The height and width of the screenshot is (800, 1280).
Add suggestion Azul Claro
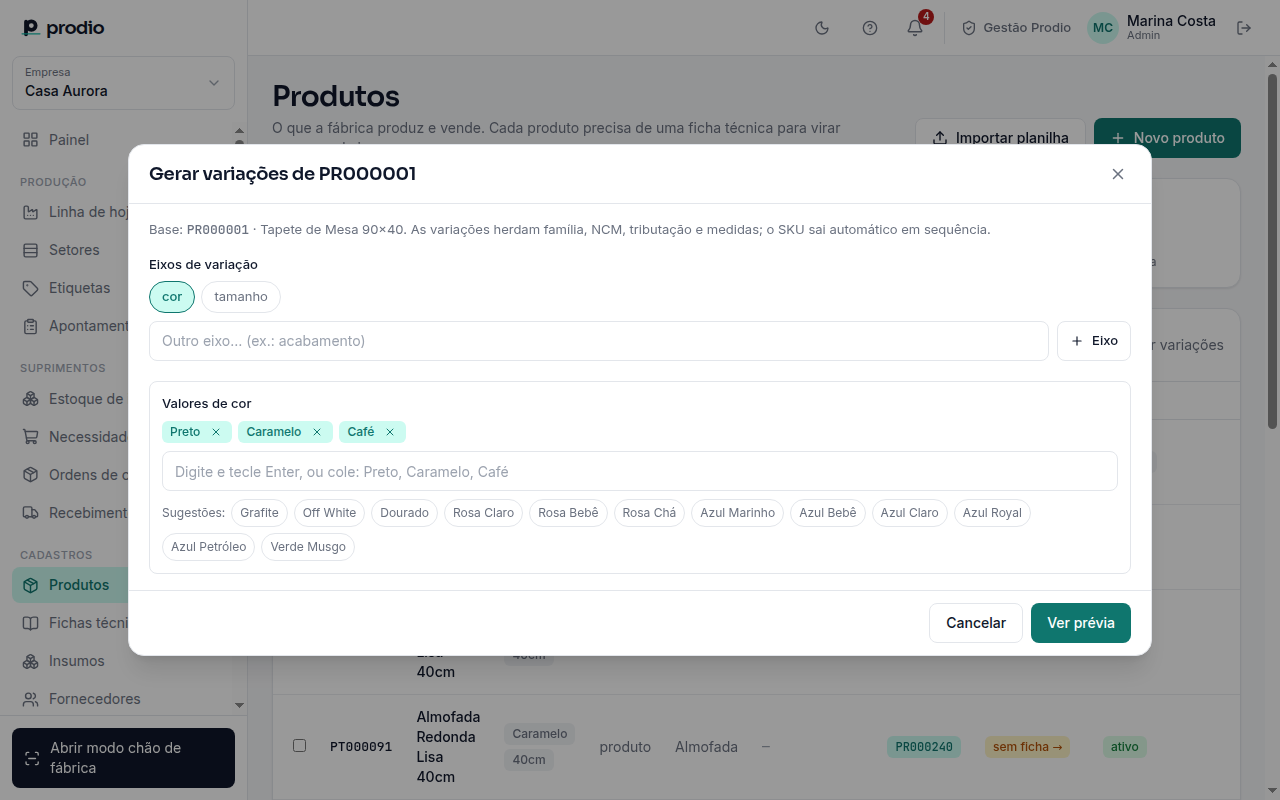point(910,513)
